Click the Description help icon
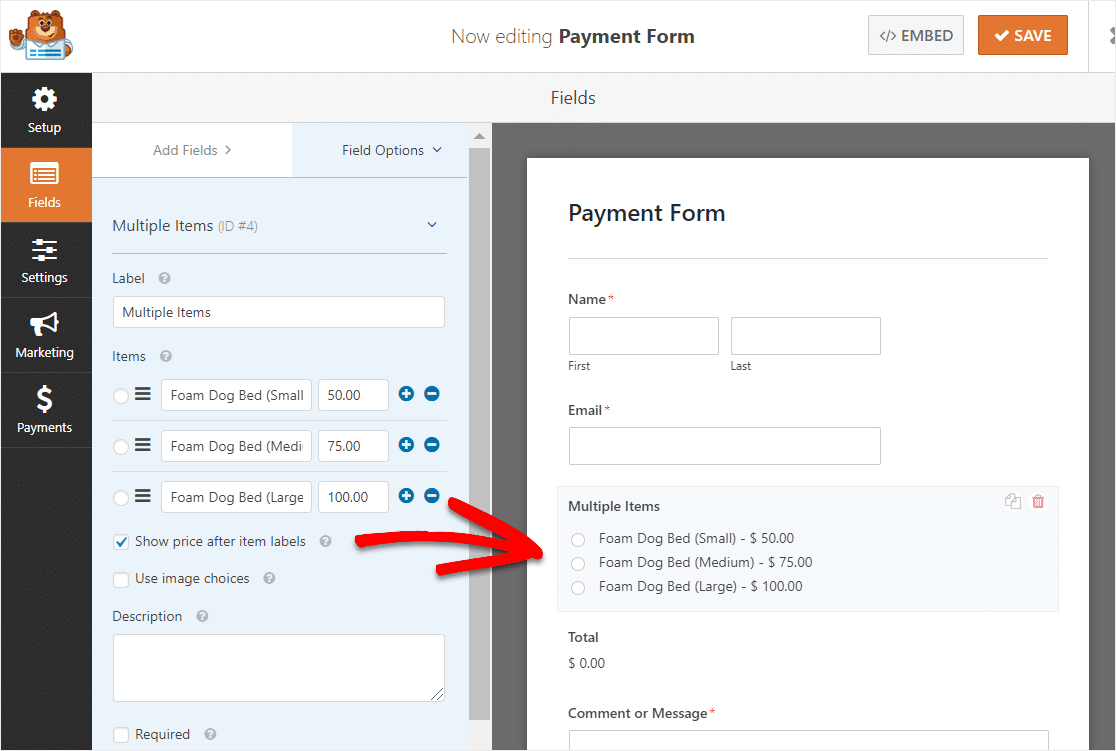 coord(202,616)
